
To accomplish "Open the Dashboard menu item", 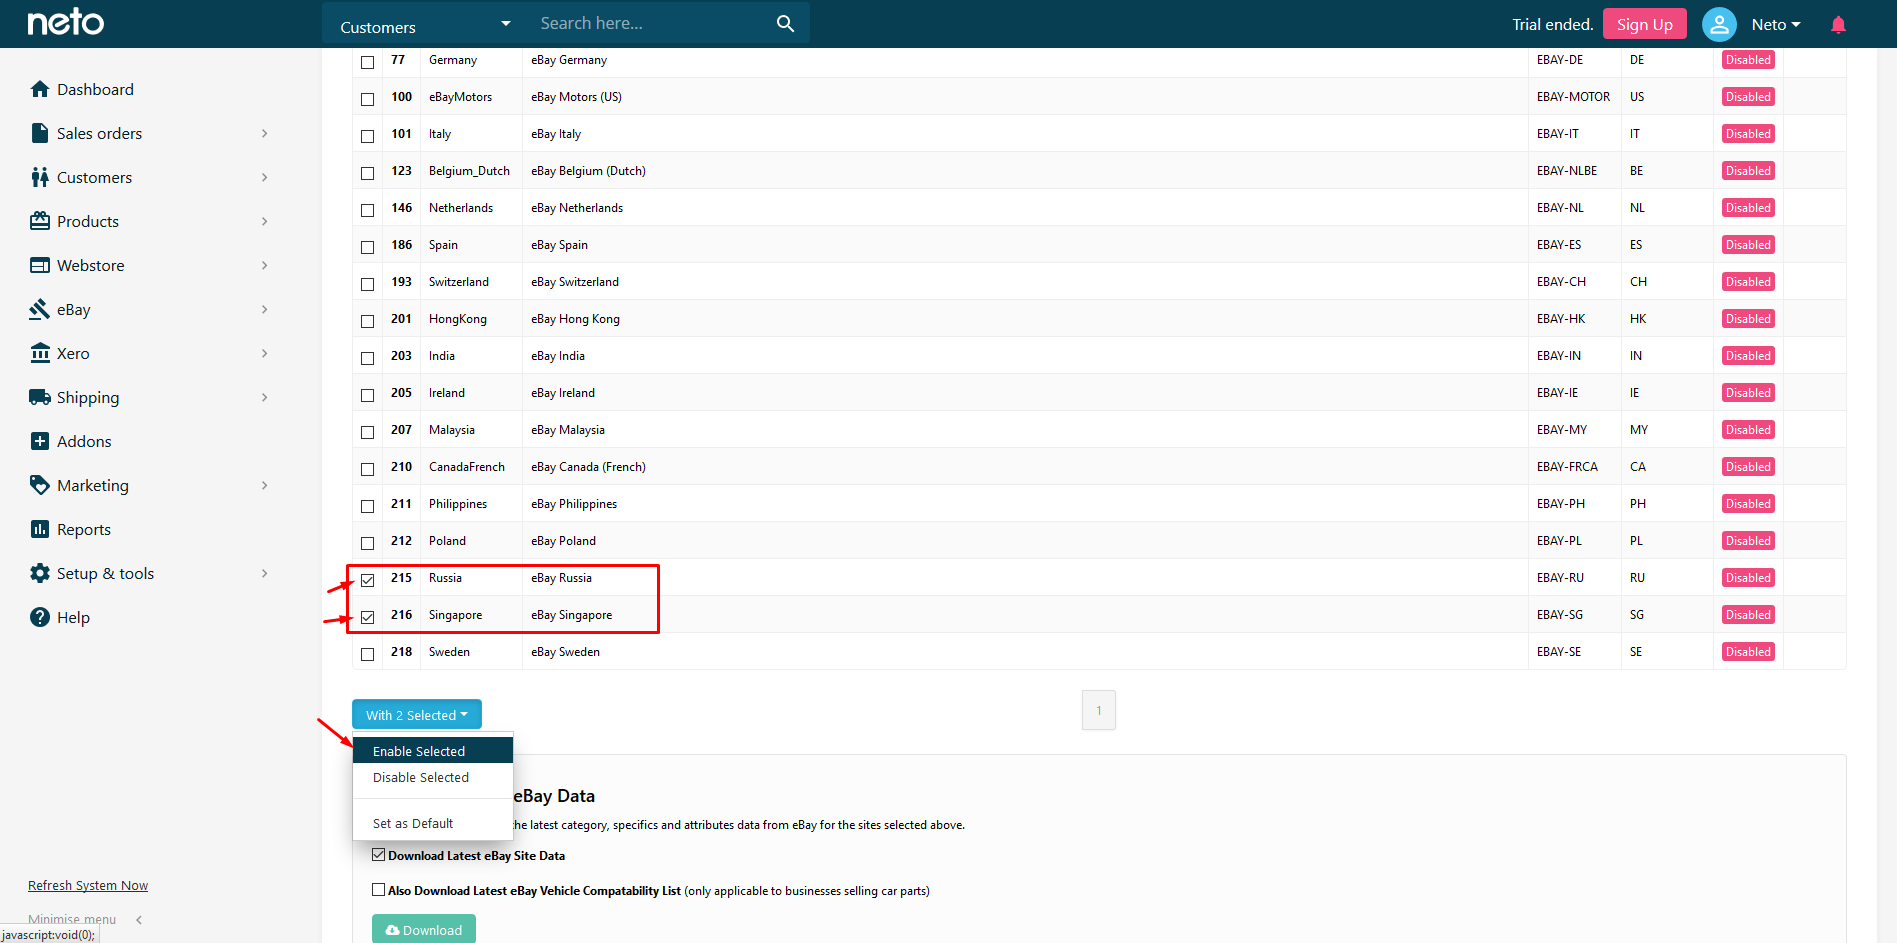I will pyautogui.click(x=95, y=89).
